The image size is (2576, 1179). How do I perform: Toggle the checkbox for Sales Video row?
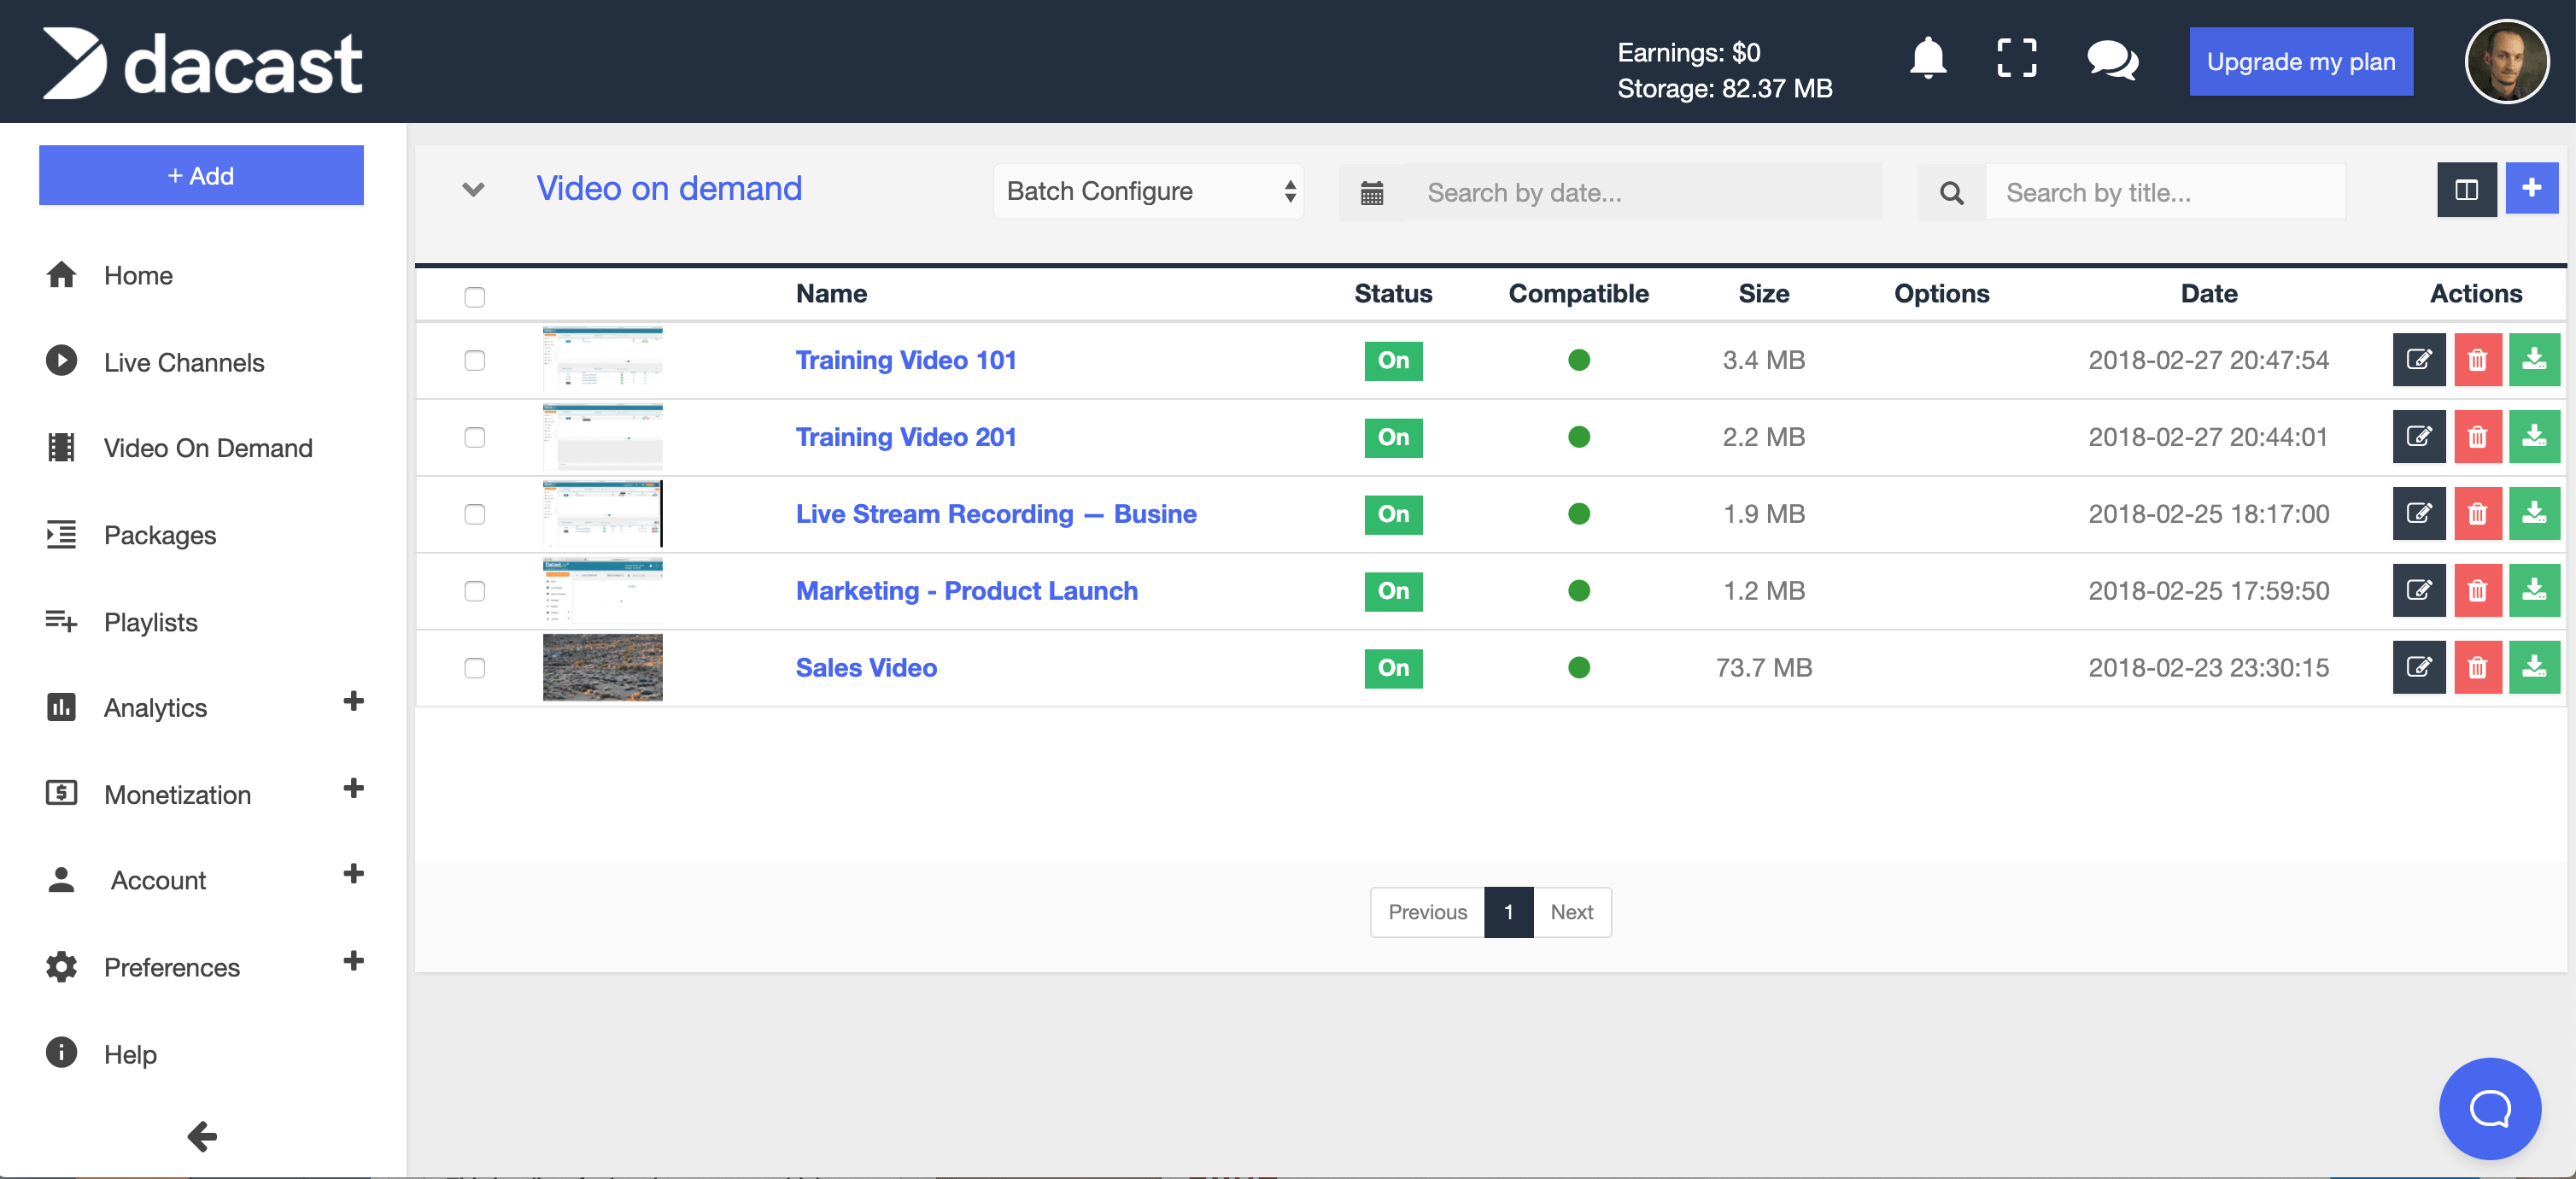[x=475, y=666]
